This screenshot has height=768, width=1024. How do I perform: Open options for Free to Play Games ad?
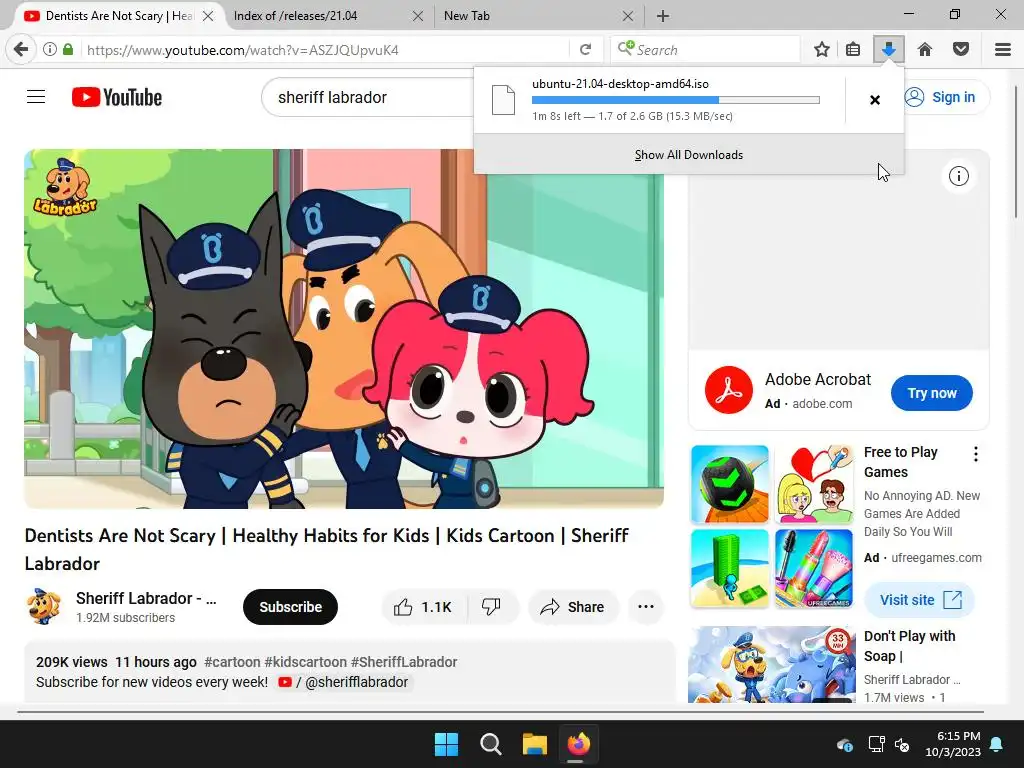coord(976,455)
